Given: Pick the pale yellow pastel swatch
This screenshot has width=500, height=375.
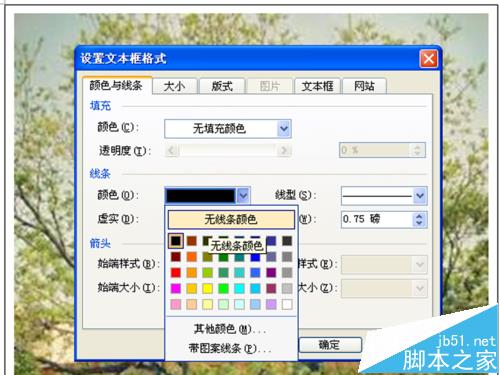Looking at the screenshot, I should [207, 304].
